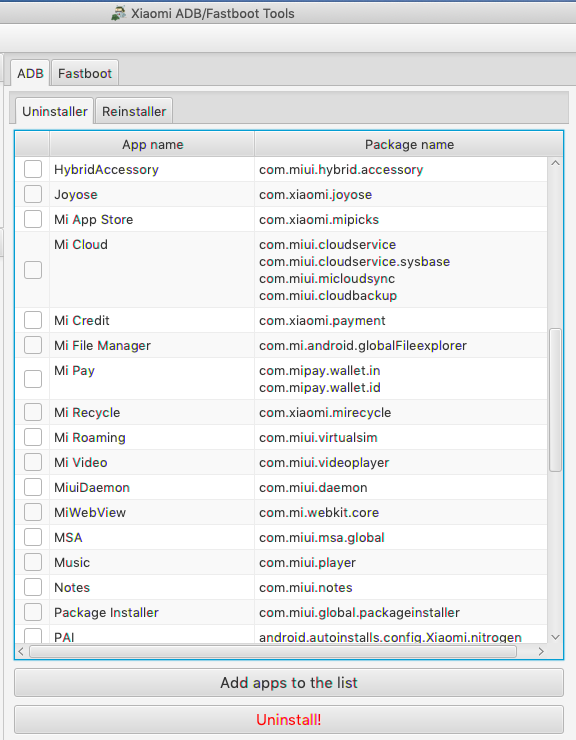The height and width of the screenshot is (740, 576).
Task: Select the com.xiaomi.mirecycle cell
Action: (401, 412)
